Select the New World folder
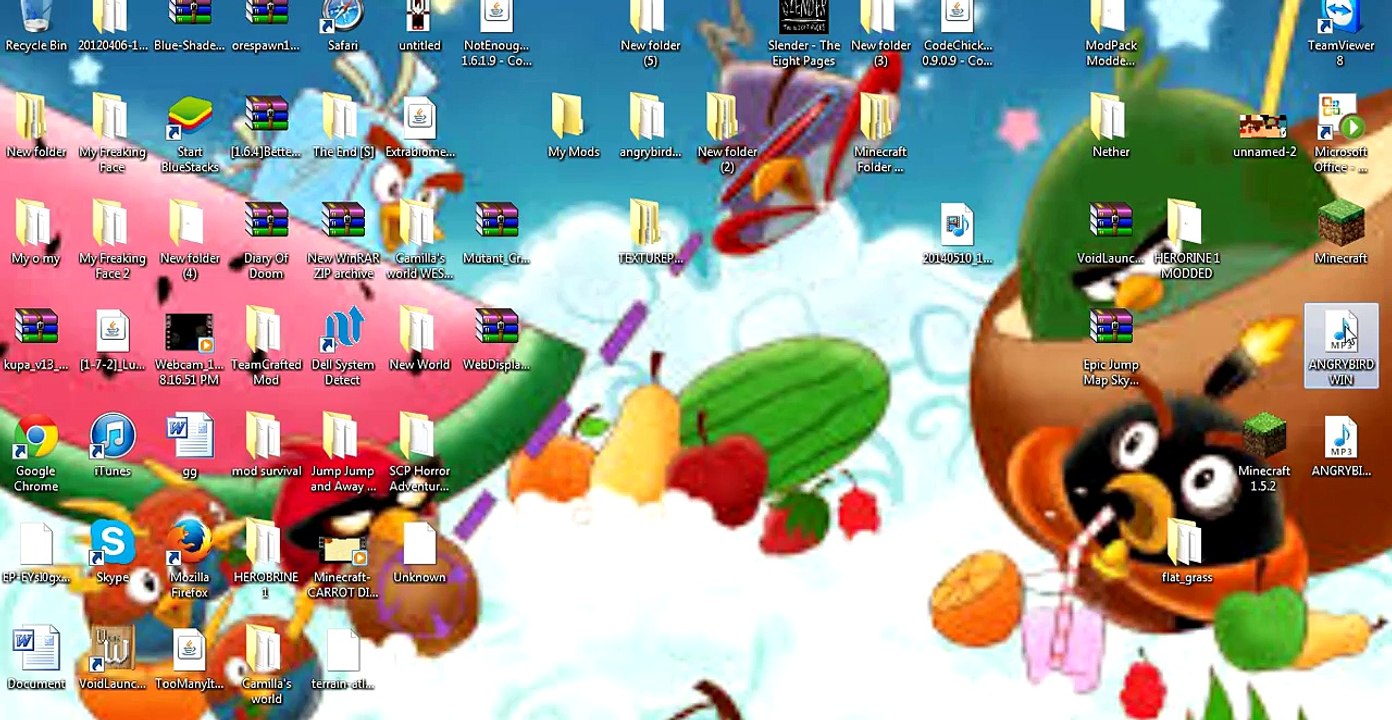The height and width of the screenshot is (720, 1392). point(420,341)
